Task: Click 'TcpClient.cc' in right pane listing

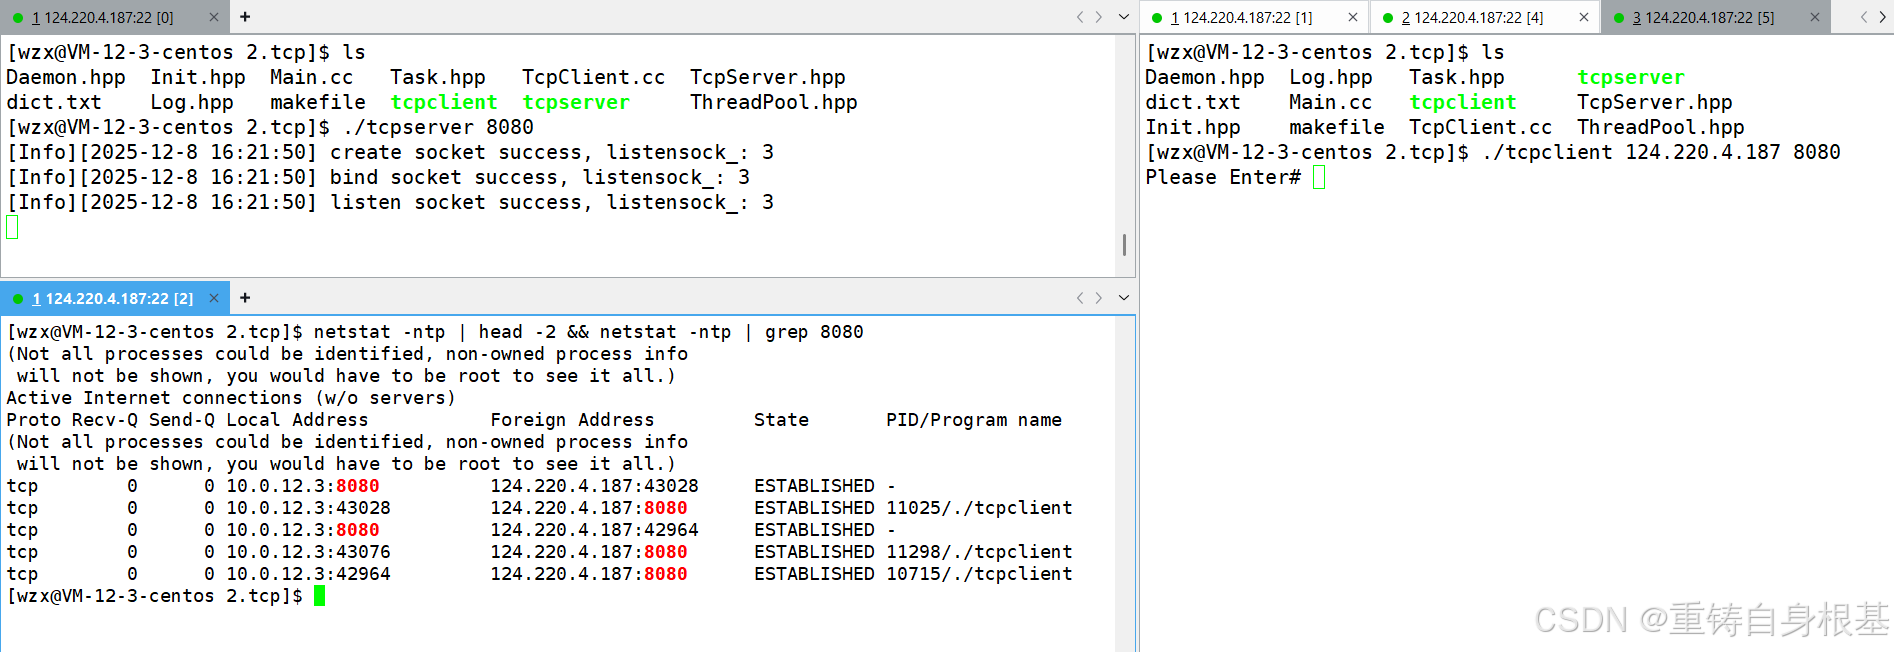Action: pos(1481,127)
